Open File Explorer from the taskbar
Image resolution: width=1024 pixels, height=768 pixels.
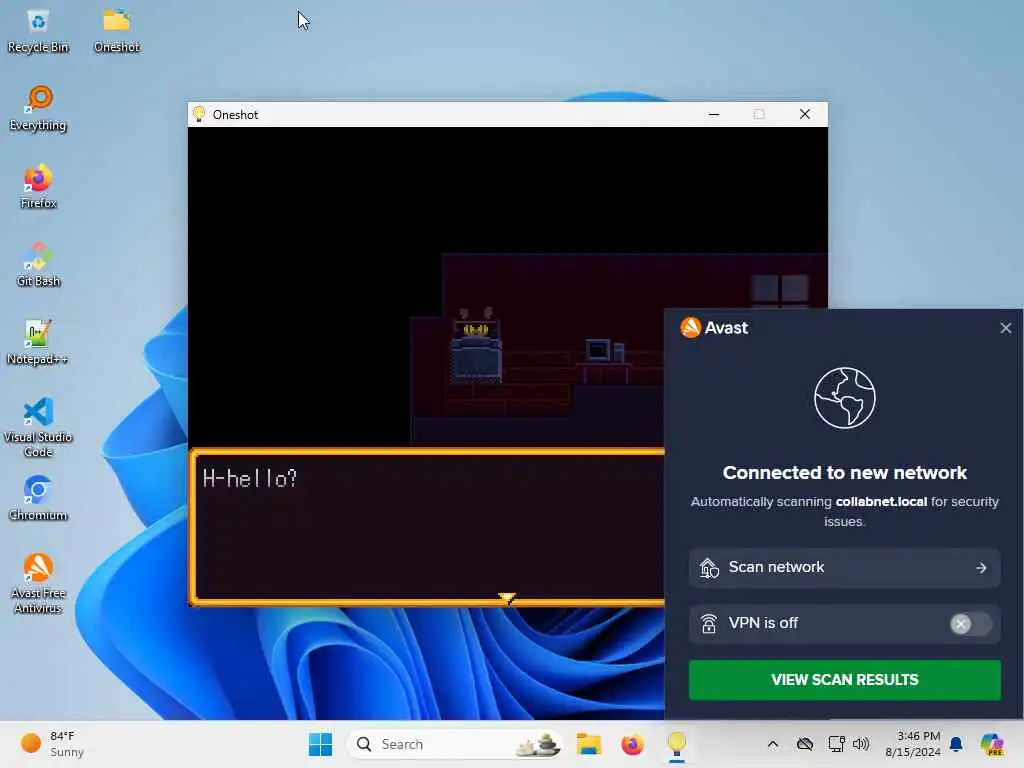pos(588,744)
